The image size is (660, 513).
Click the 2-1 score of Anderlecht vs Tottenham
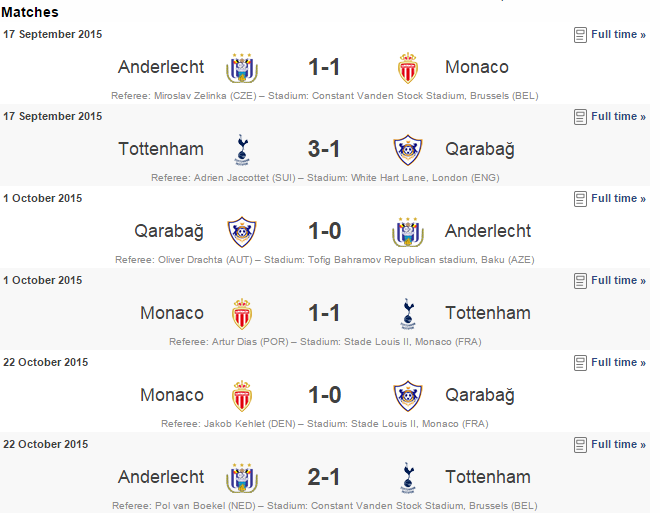[324, 477]
